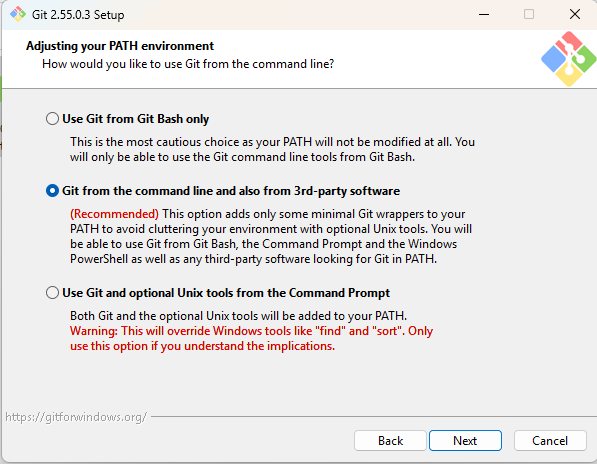Screen dimensions: 597x464
Task: Minimize the Git Setup window
Action: [x=484, y=14]
